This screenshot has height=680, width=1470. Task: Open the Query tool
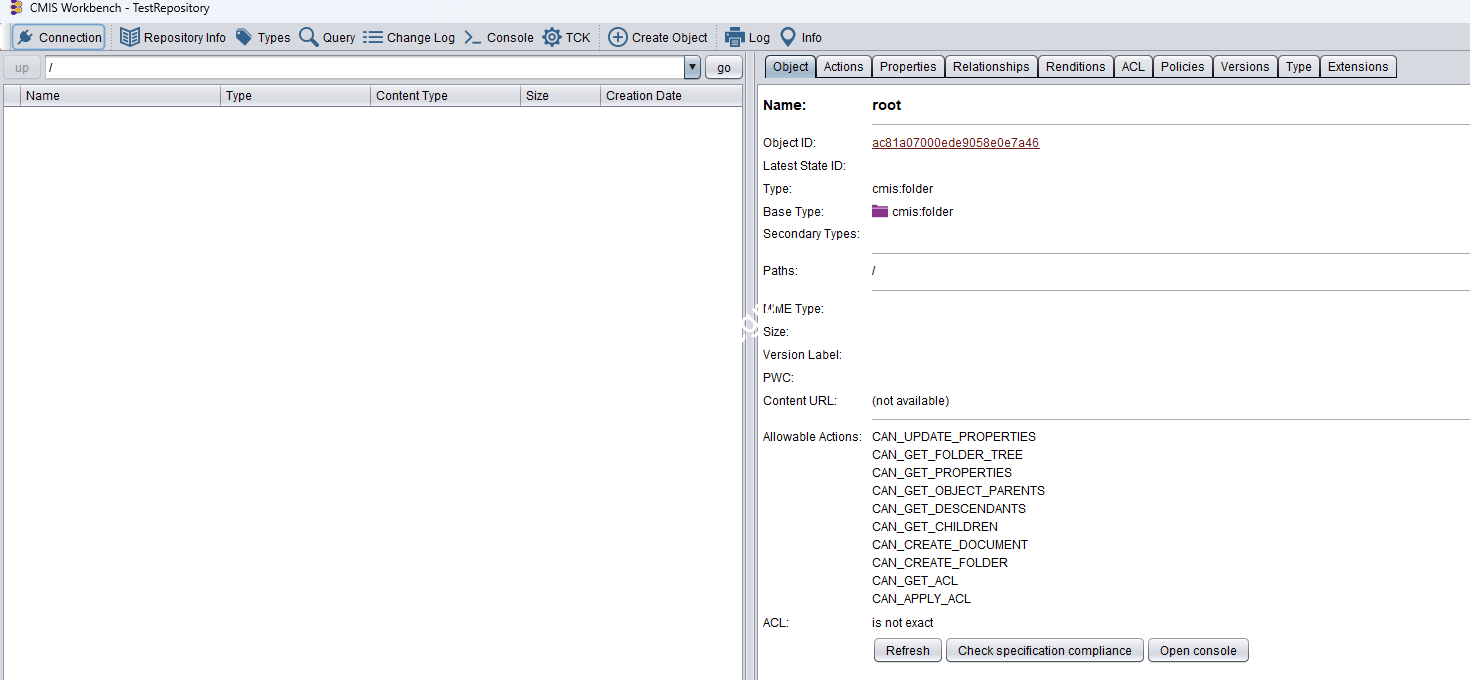click(327, 36)
